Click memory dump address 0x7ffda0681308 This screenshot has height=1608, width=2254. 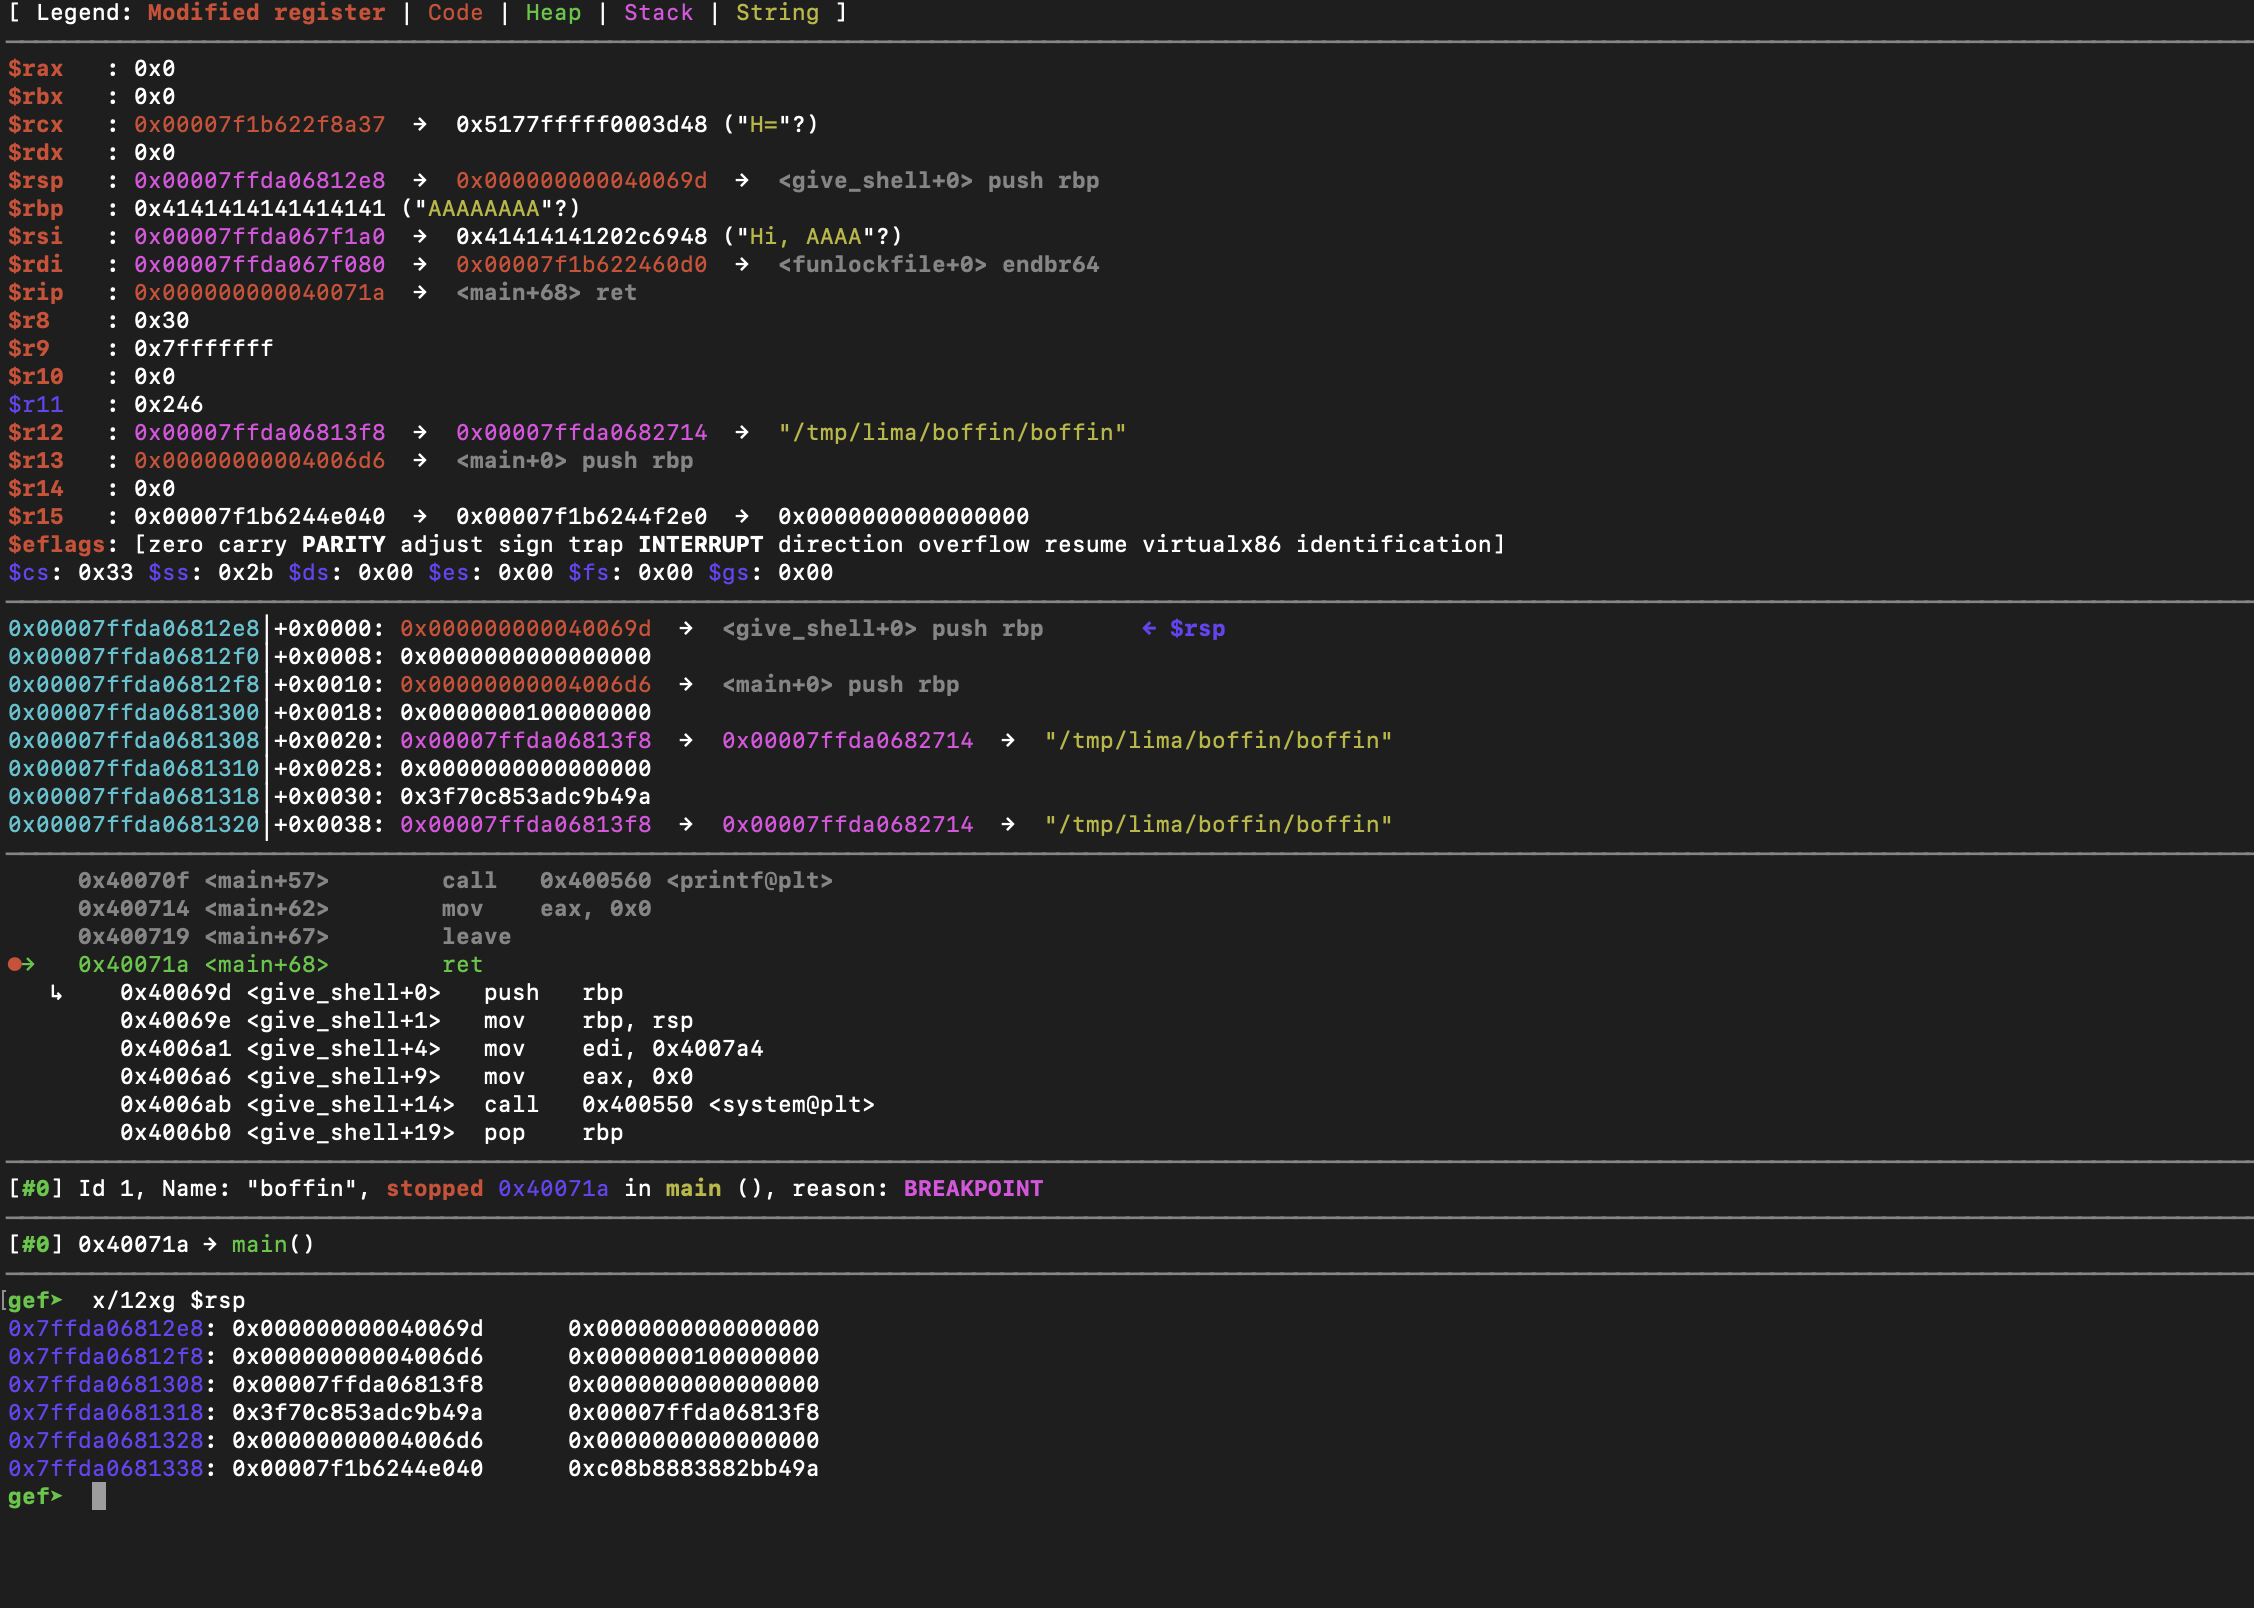(106, 1385)
